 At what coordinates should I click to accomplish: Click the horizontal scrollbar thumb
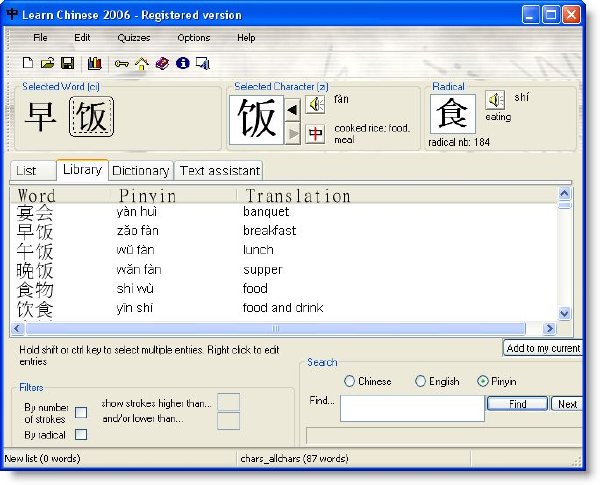pyautogui.click(x=276, y=328)
